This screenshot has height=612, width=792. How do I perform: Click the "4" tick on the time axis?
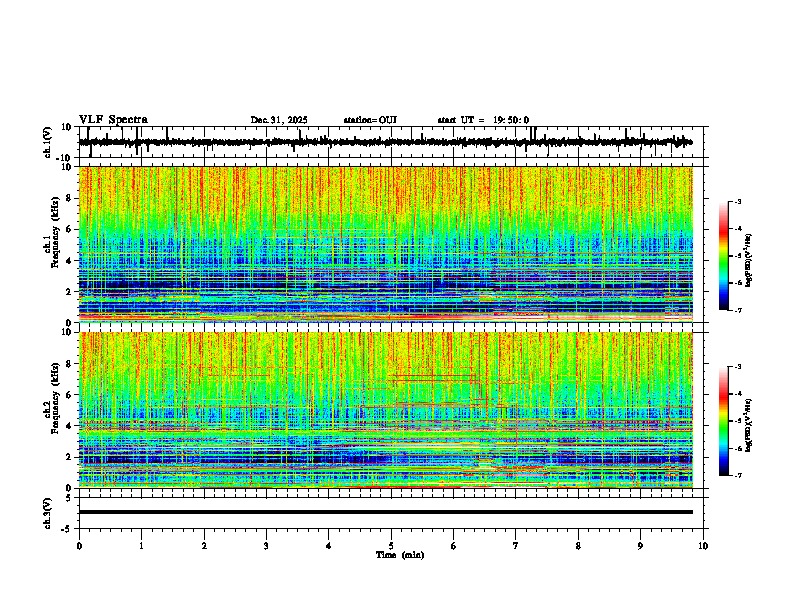(x=329, y=546)
